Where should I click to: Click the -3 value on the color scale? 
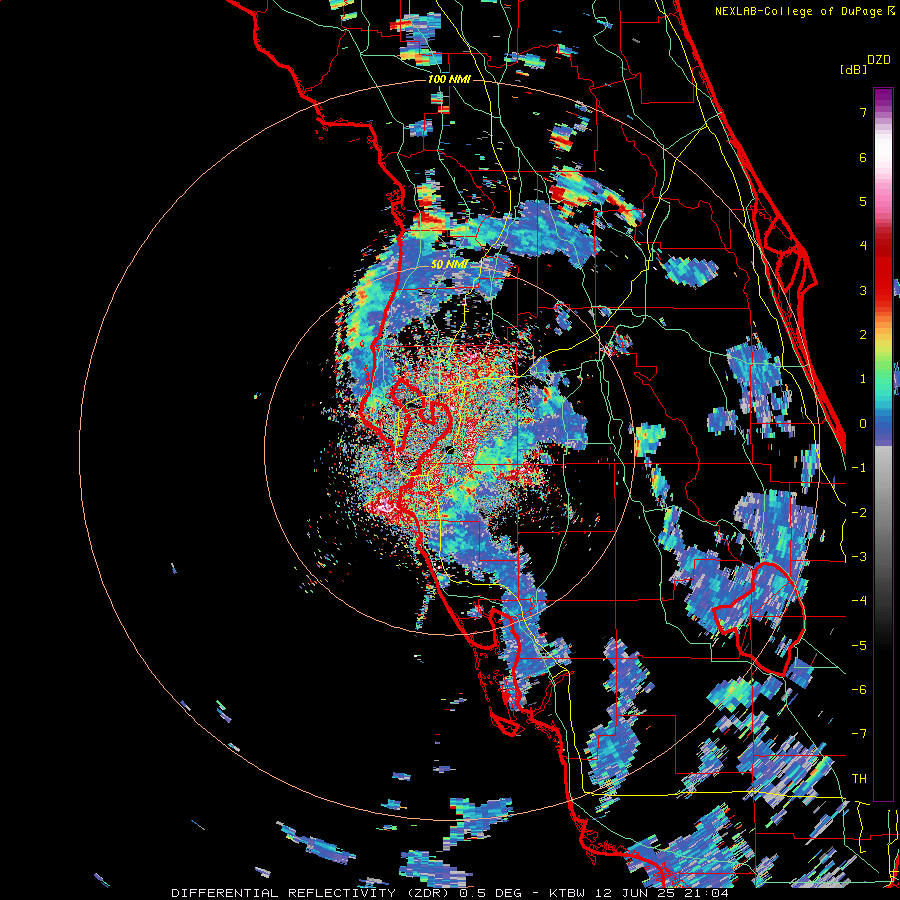coord(859,557)
